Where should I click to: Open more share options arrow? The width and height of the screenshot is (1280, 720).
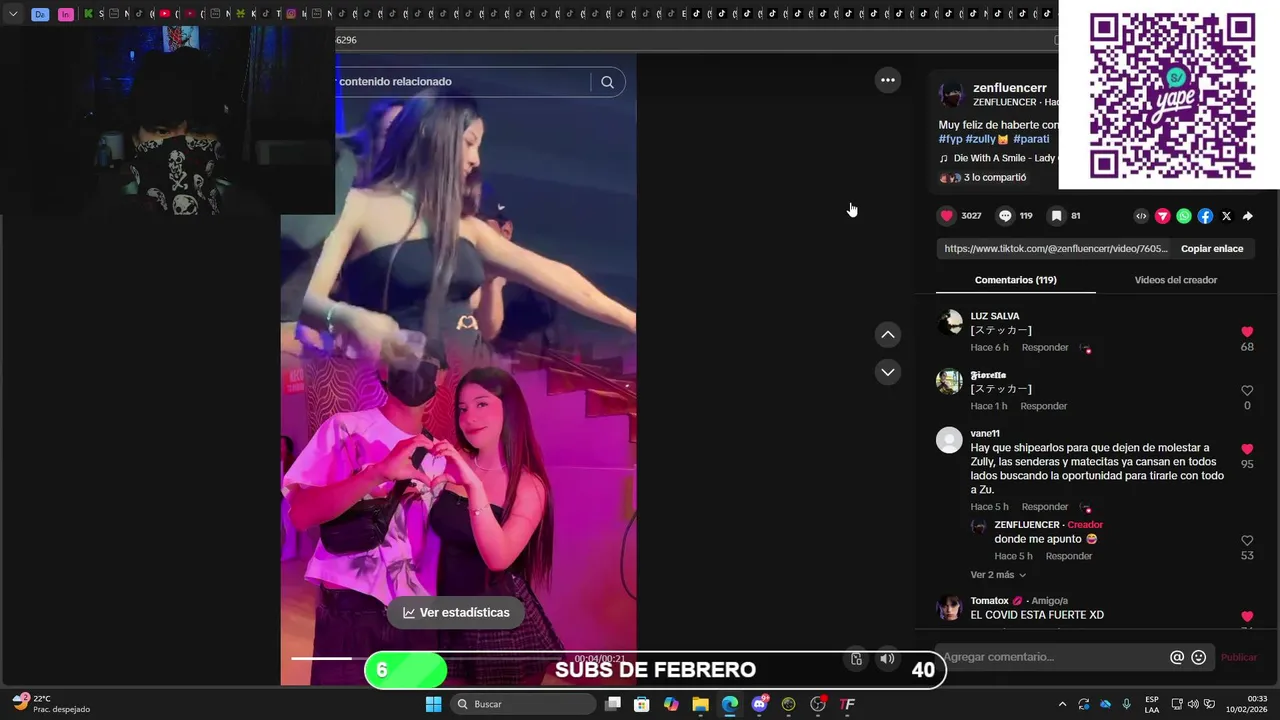1248,216
